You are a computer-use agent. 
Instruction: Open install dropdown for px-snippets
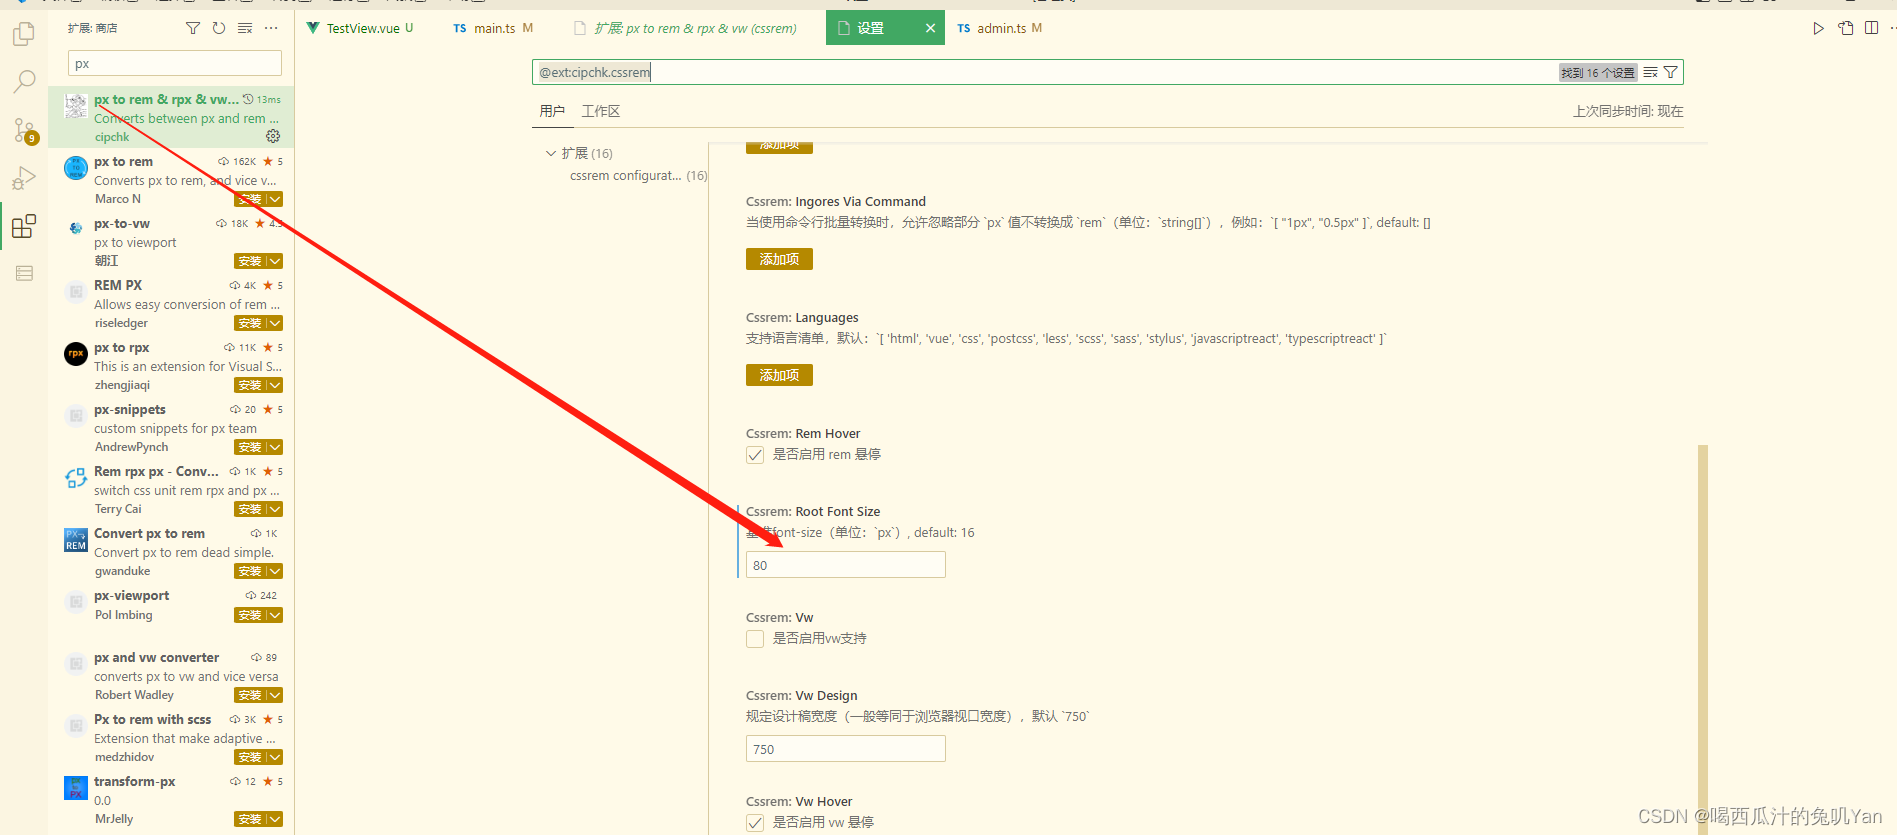[275, 447]
